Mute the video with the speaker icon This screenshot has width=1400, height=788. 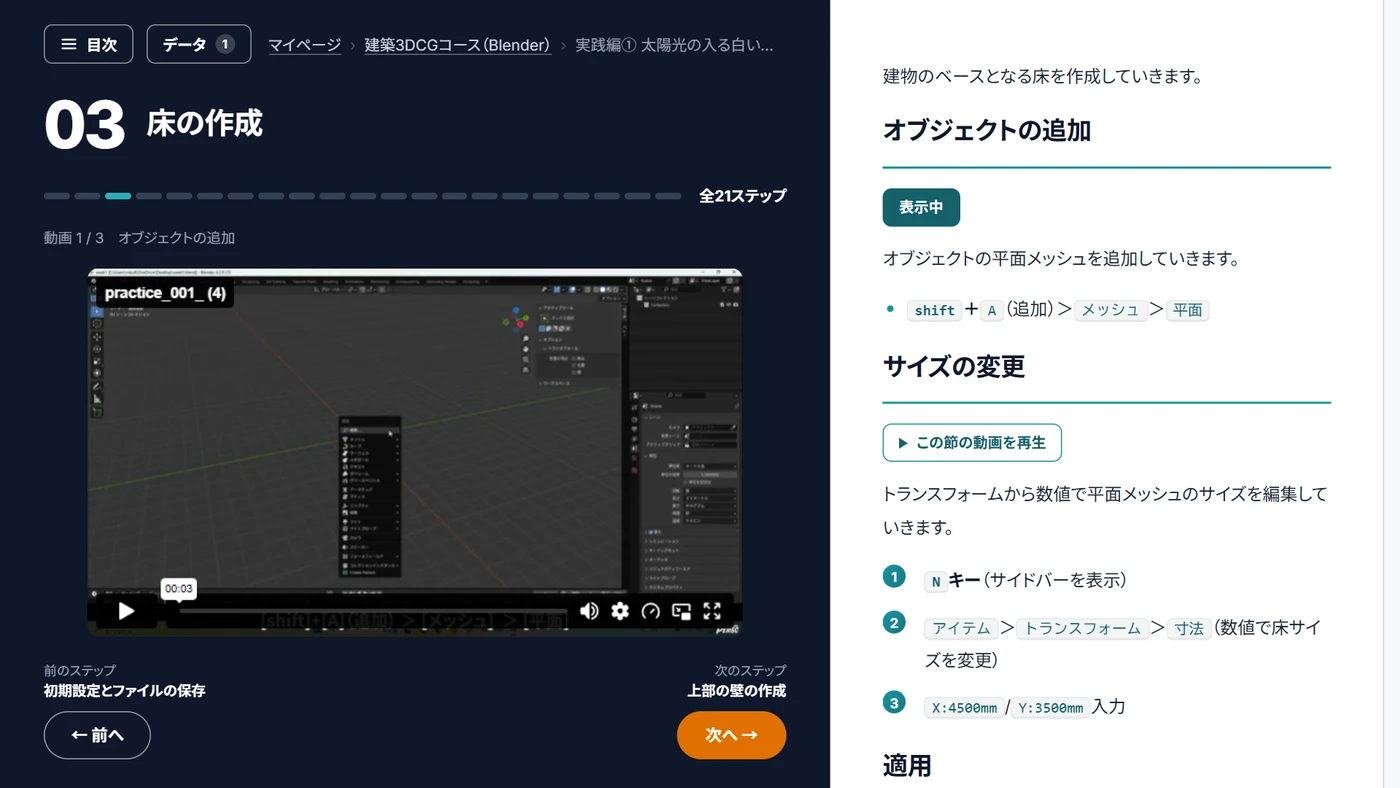(589, 611)
